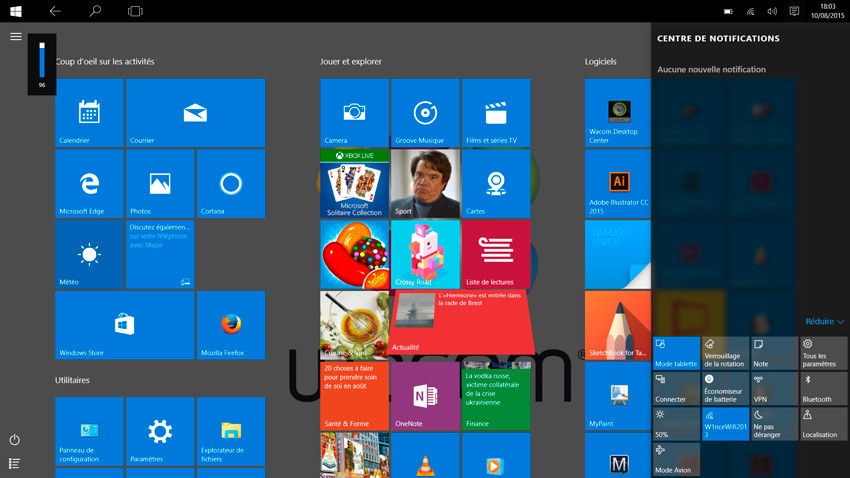Open the all apps list icon
The width and height of the screenshot is (850, 478).
[x=15, y=463]
